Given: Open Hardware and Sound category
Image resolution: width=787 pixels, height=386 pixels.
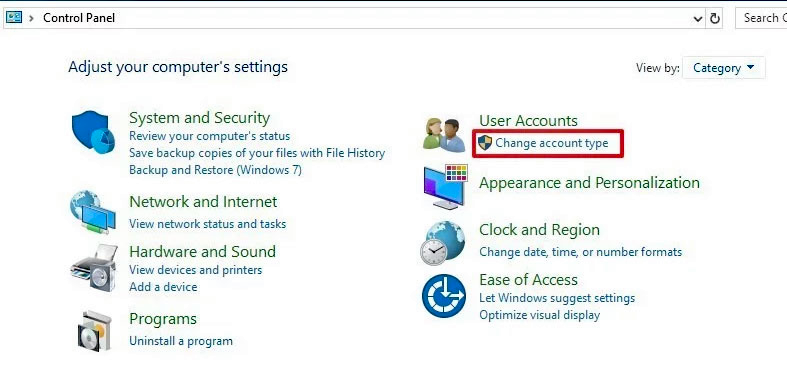Looking at the screenshot, I should (202, 251).
